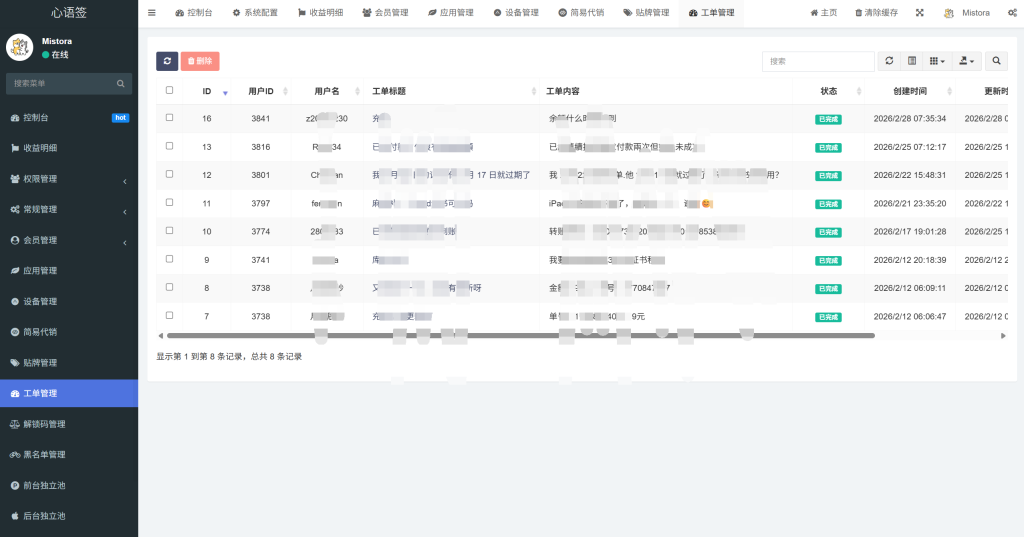Open 解锁码管理 in sidebar menu
This screenshot has height=537, width=1024.
[69, 424]
